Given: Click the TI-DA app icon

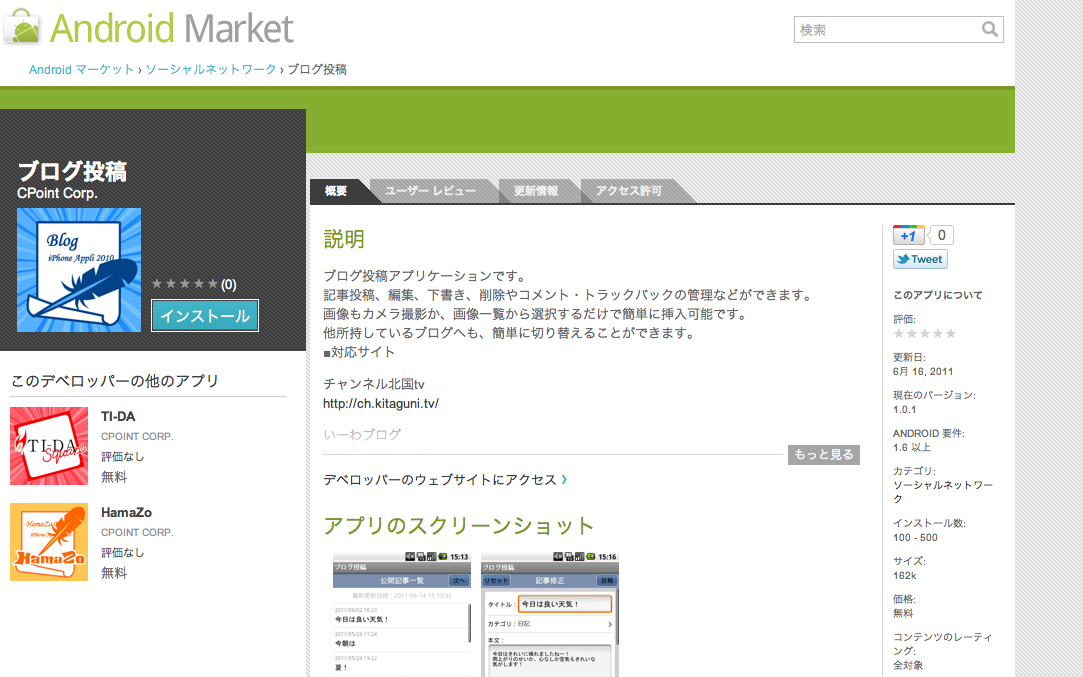Looking at the screenshot, I should 49,446.
